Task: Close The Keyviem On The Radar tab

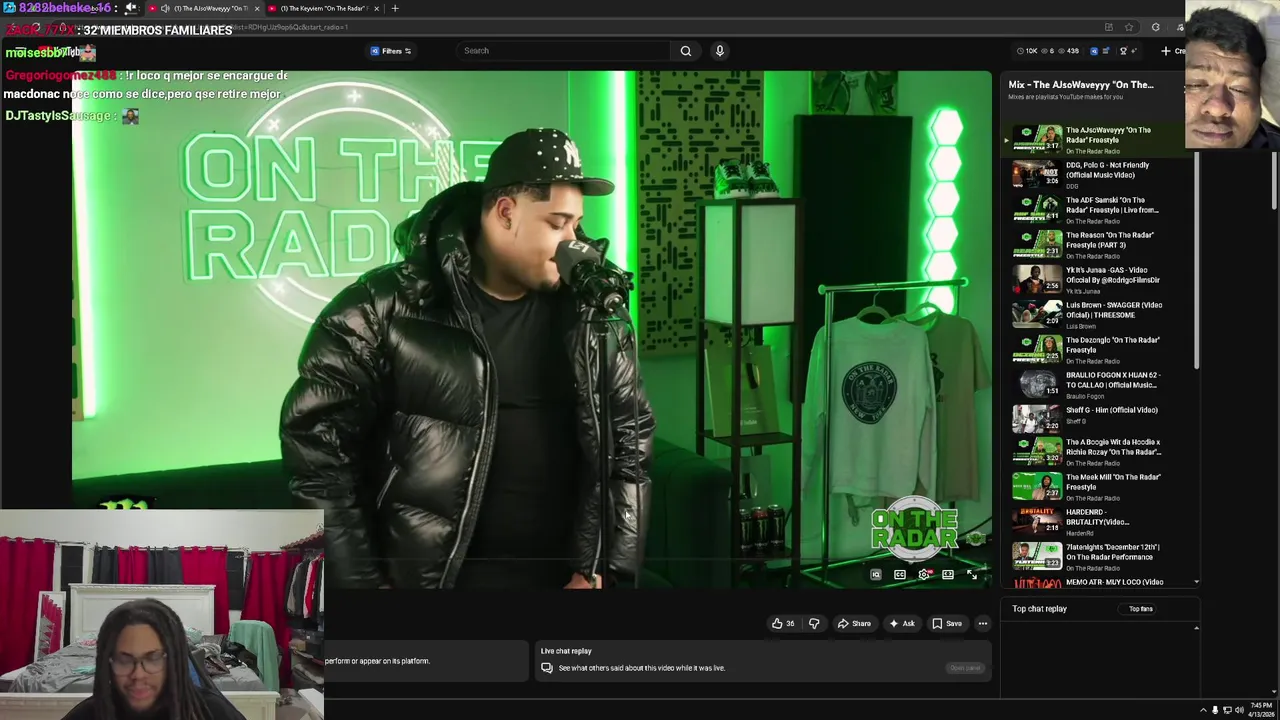Action: 377,8
